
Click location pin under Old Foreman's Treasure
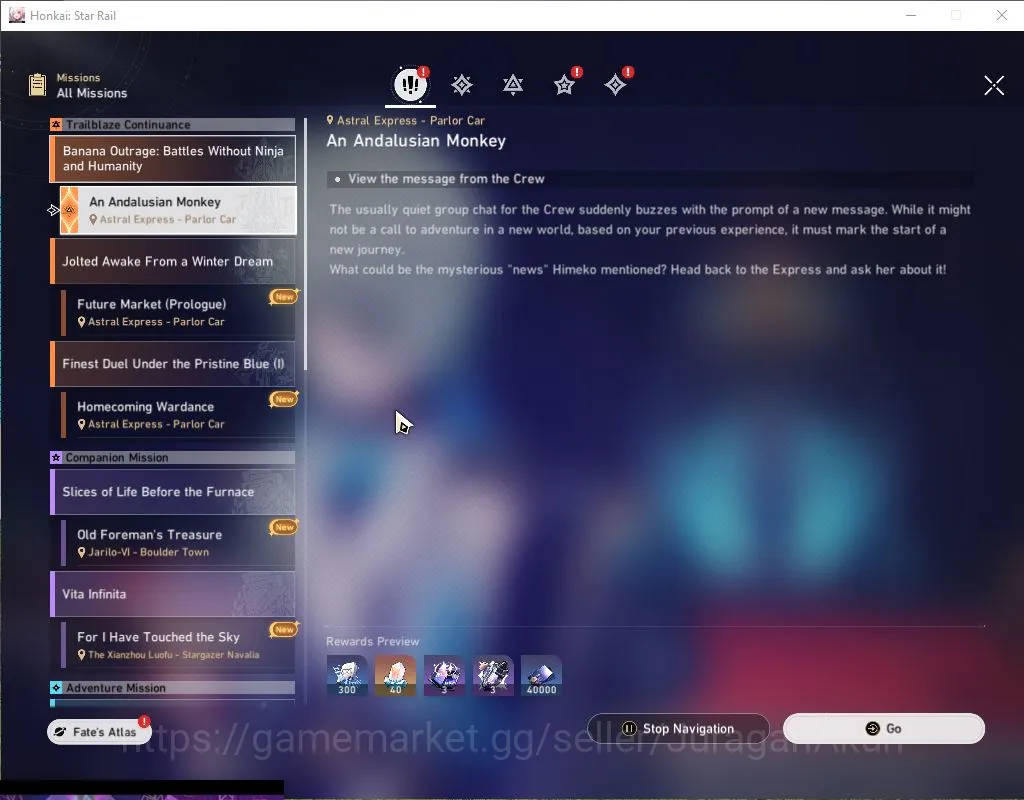[82, 552]
